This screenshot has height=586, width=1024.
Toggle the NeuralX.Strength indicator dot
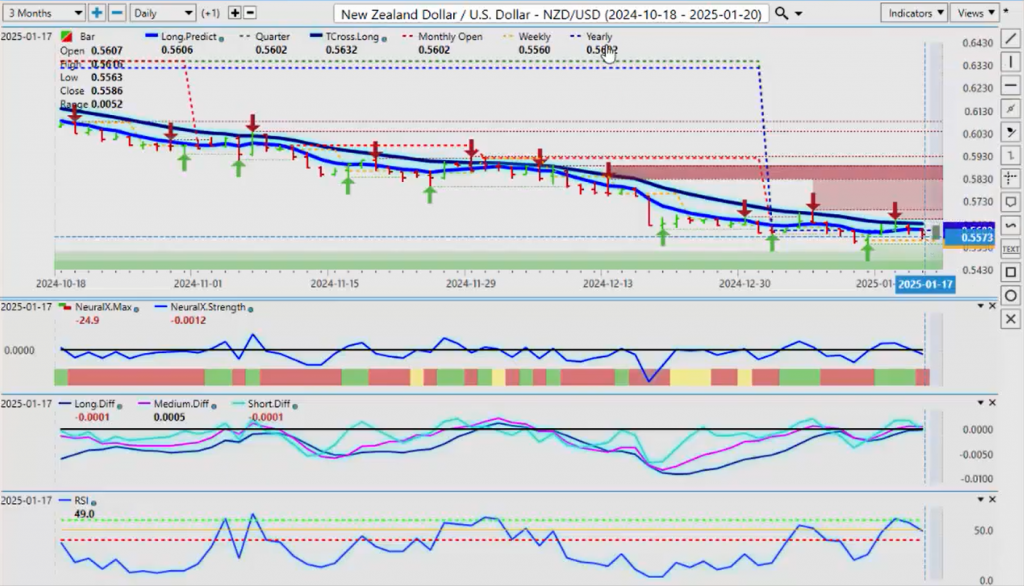coord(248,308)
